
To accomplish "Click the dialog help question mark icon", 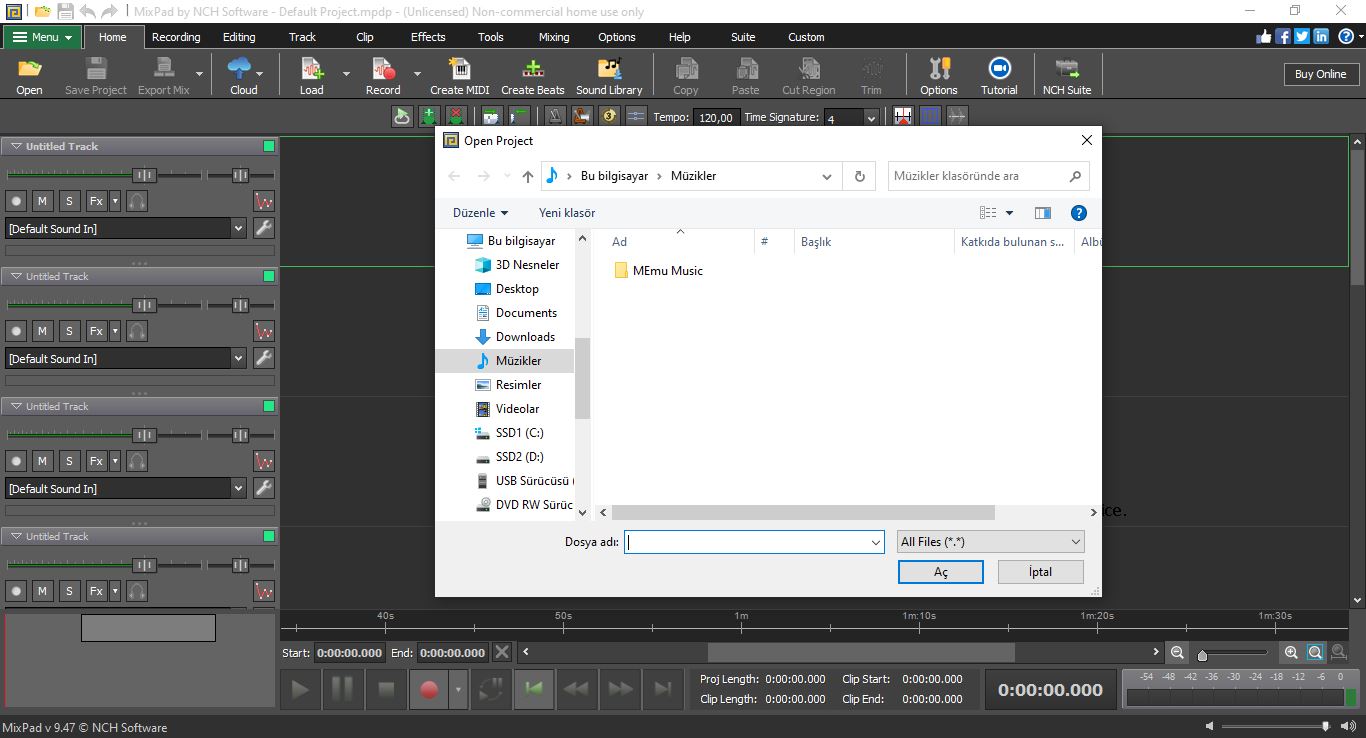I will click(x=1078, y=213).
